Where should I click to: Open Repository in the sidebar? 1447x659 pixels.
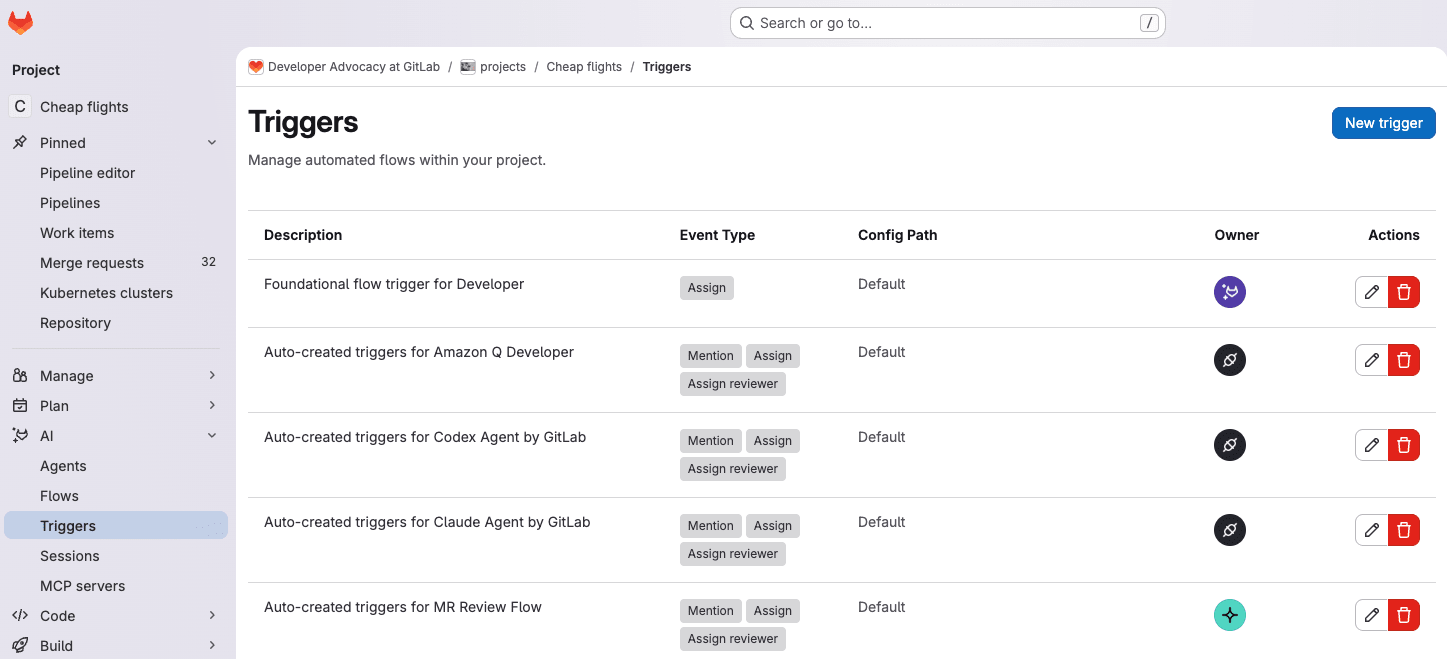[116, 323]
